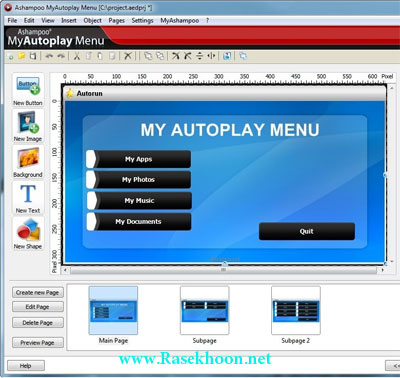The height and width of the screenshot is (378, 400).
Task: Select the Subpage 2 thumbnail
Action: pyautogui.click(x=296, y=310)
